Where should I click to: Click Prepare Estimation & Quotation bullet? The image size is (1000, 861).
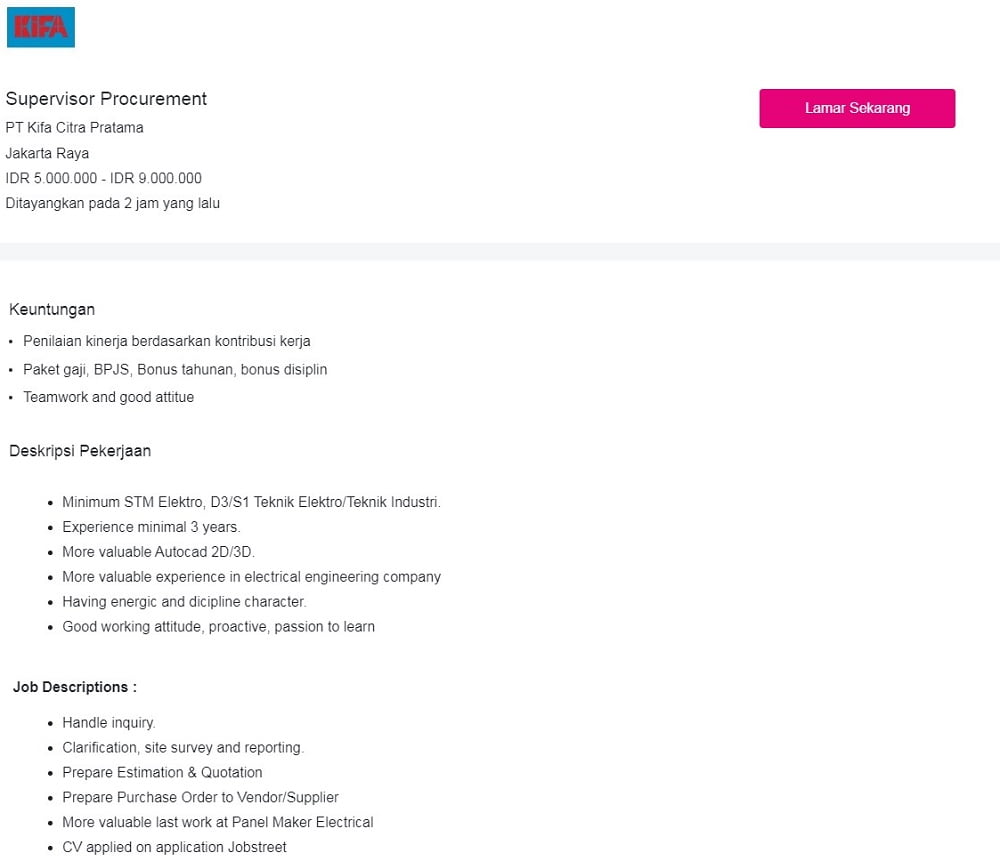tap(163, 772)
